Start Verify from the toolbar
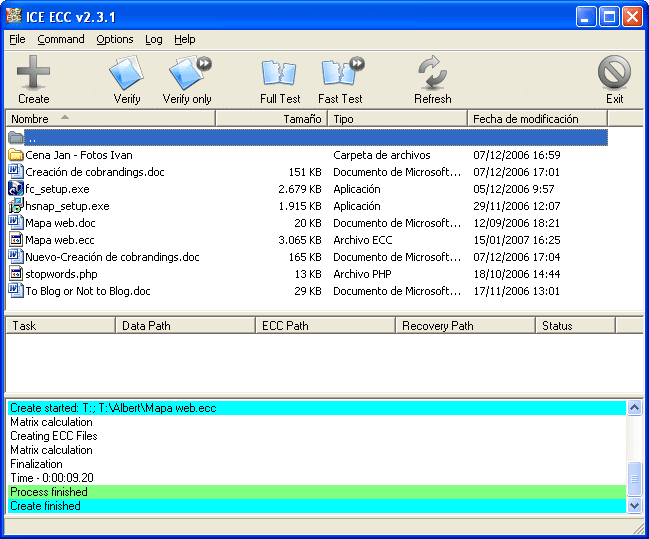Screen dimensions: 649x539 127,80
